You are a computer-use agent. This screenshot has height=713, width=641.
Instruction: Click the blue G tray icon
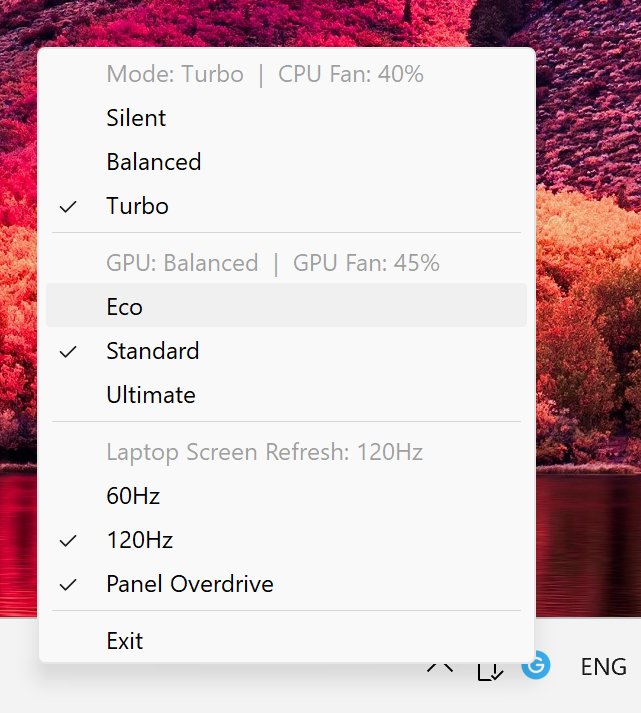click(536, 666)
